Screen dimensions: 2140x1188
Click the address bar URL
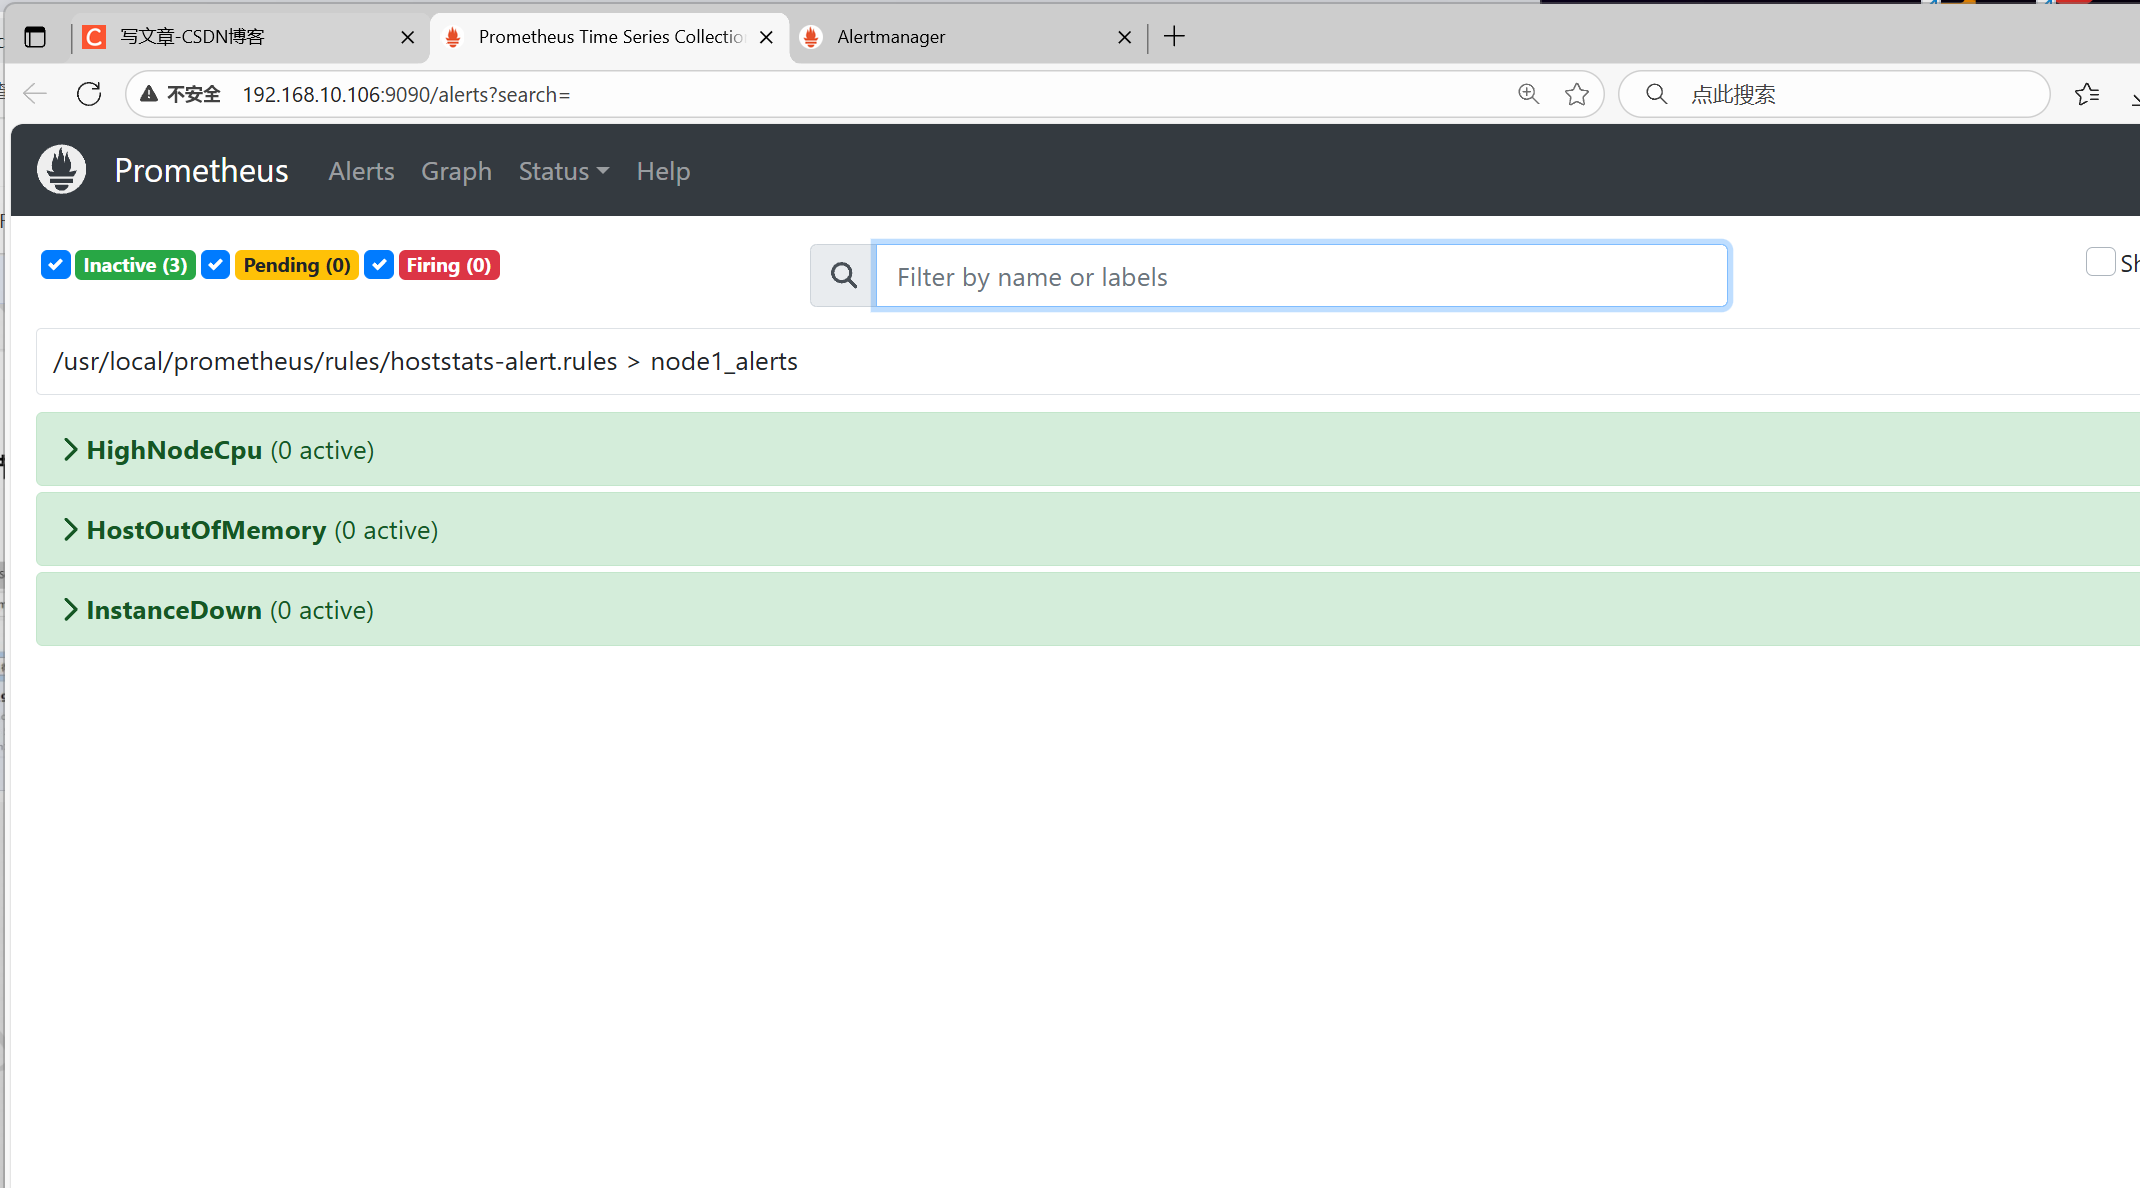(406, 94)
